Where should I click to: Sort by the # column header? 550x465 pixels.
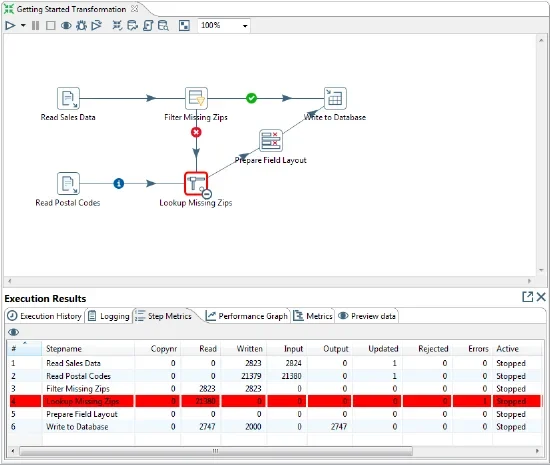coord(25,349)
